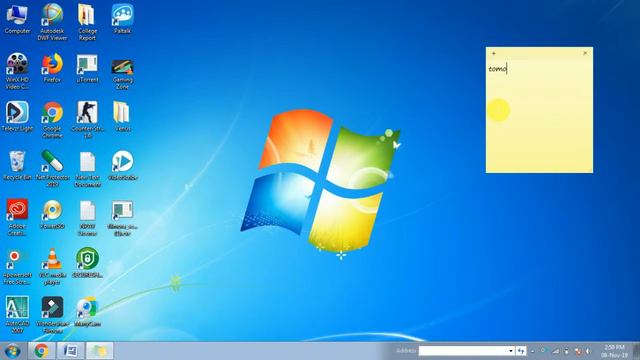Launch PowerISO from the desktop
The height and width of the screenshot is (360, 640).
(52, 215)
